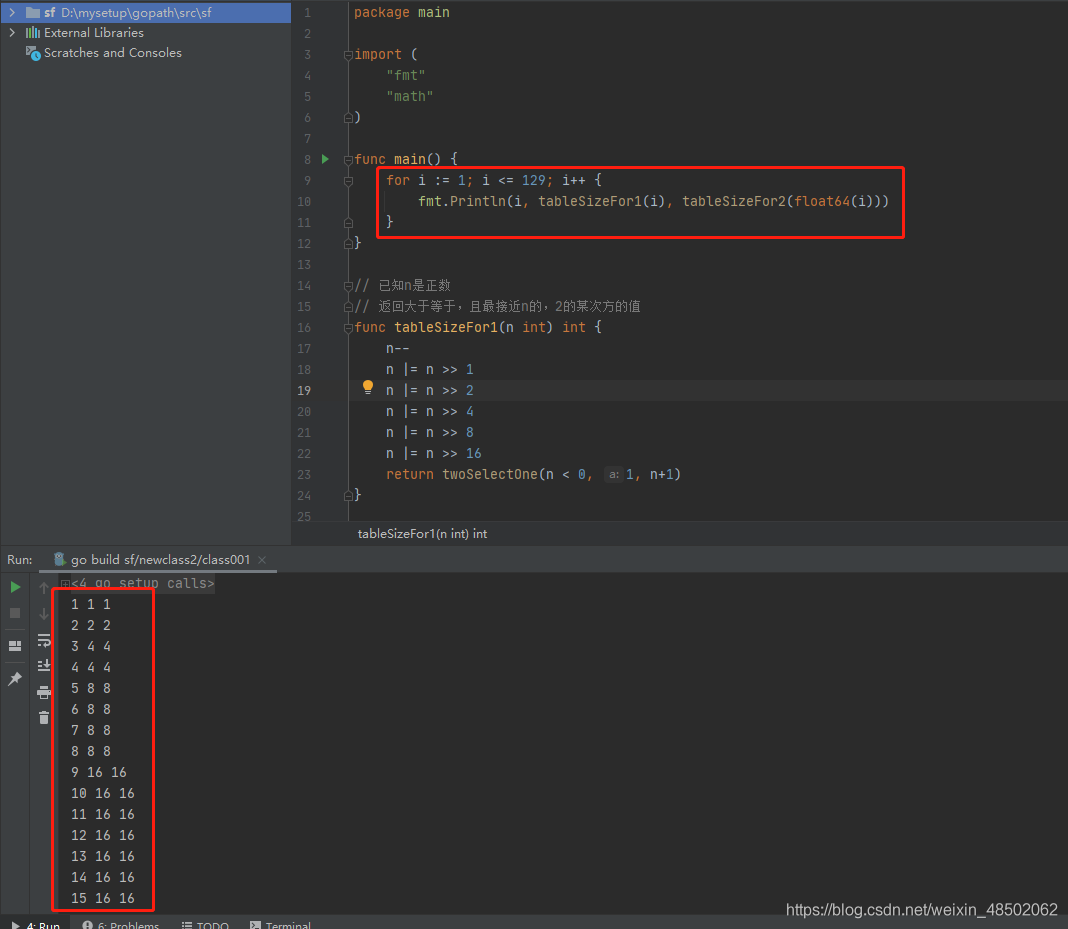The image size is (1068, 929).
Task: Collapse the import block fold marker
Action: coord(348,54)
